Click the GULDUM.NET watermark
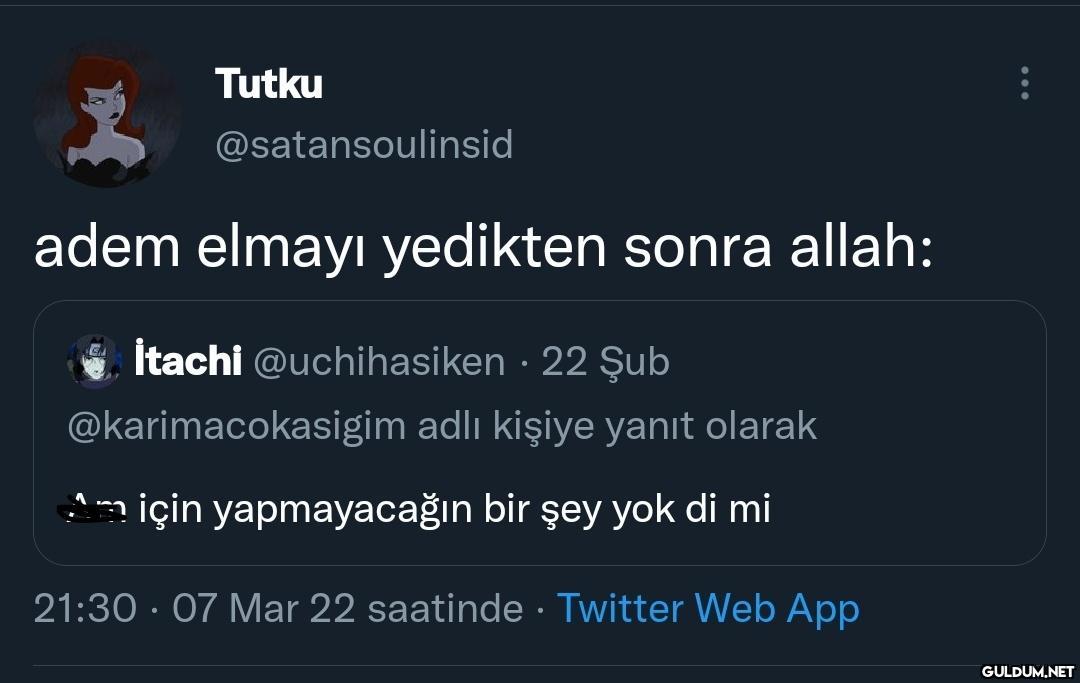The height and width of the screenshot is (683, 1080). (1026, 670)
